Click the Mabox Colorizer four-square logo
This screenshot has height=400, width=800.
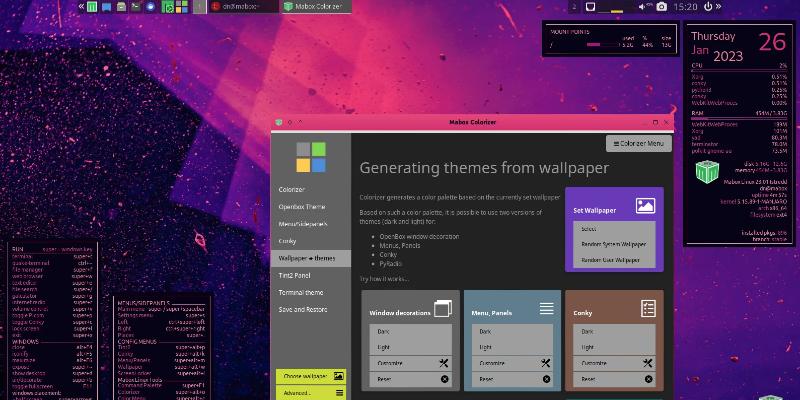coord(310,157)
